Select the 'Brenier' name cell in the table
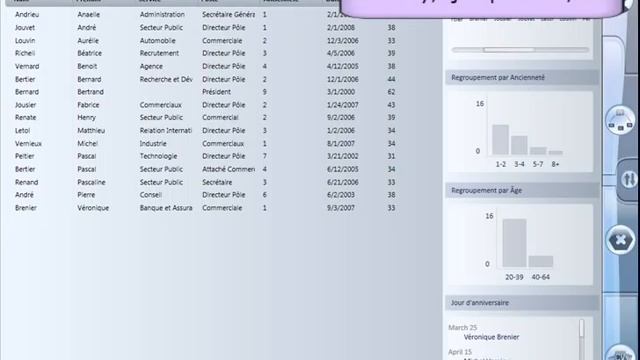 26,208
